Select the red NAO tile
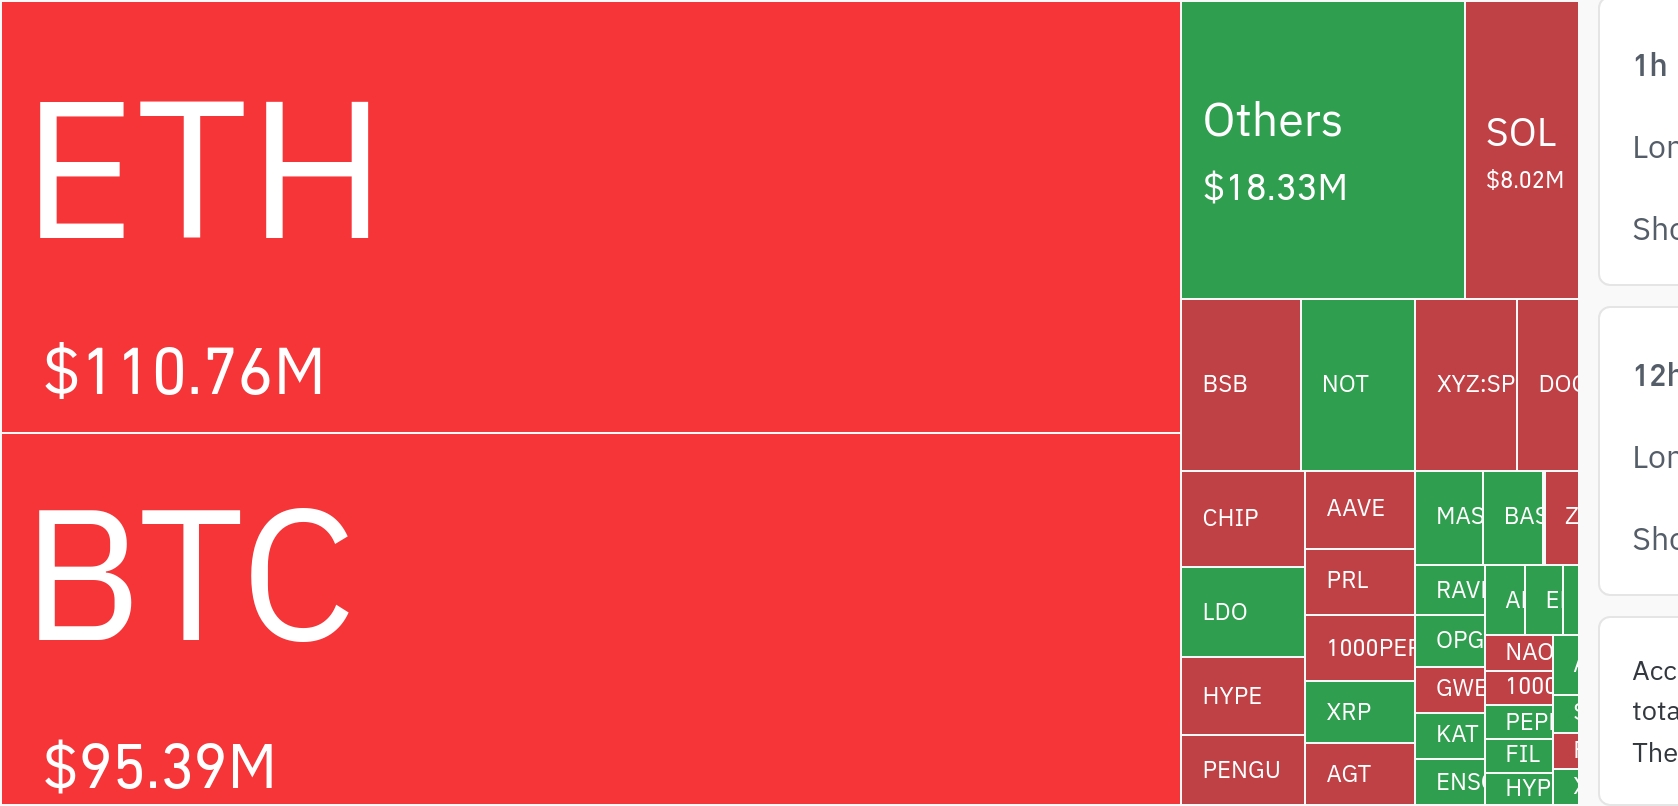The height and width of the screenshot is (806, 1678). (x=1519, y=652)
